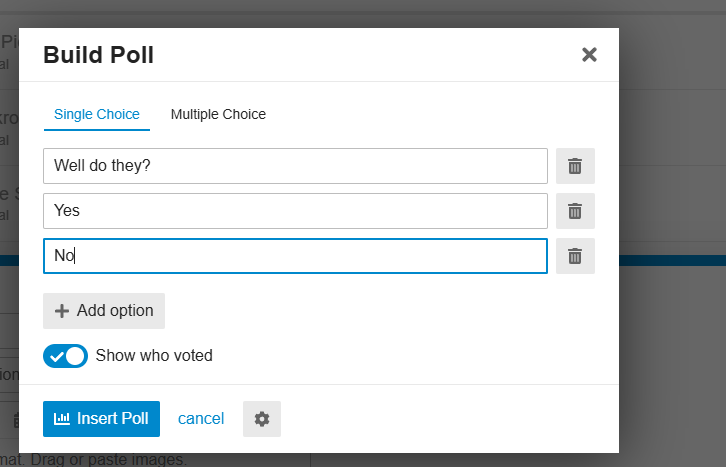Viewport: 726px width, 467px height.
Task: Switch to the Single Choice tab
Action: (97, 114)
